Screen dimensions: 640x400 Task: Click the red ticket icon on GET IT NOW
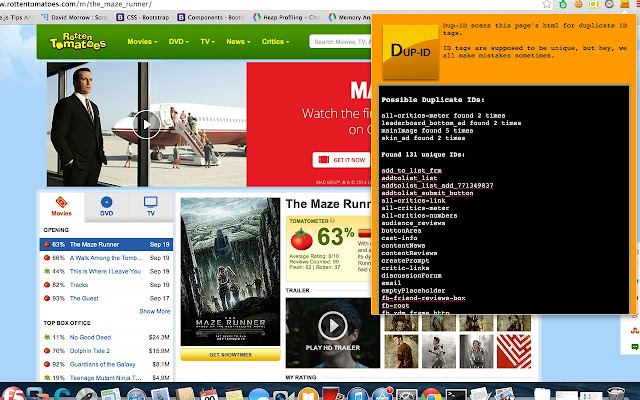pos(324,160)
